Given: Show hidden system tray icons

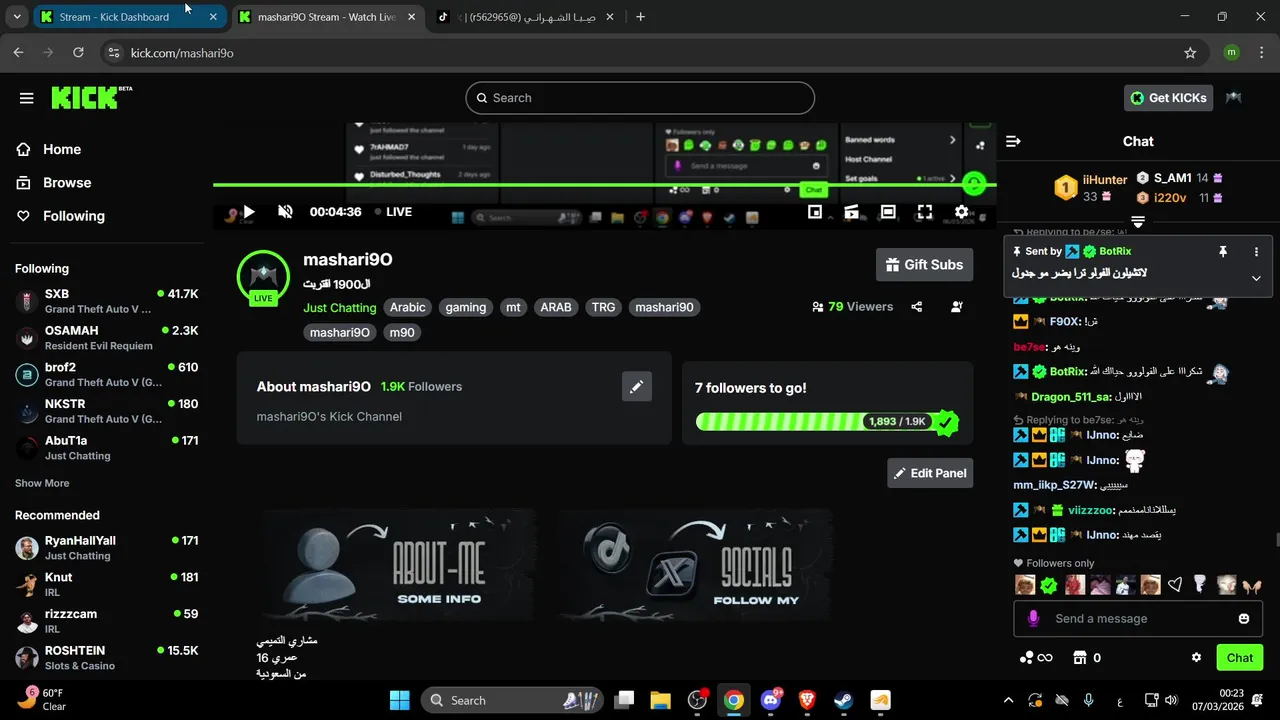Looking at the screenshot, I should click(x=1008, y=700).
